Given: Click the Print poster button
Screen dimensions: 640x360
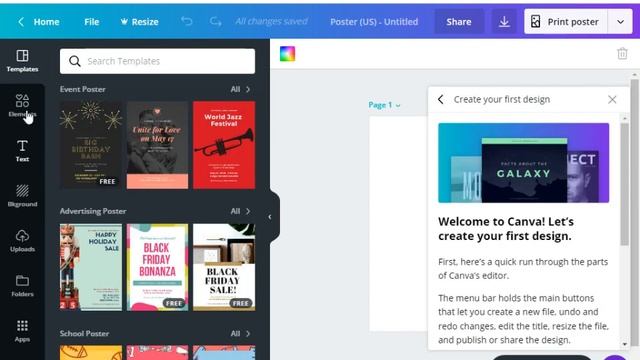Looking at the screenshot, I should tap(566, 22).
